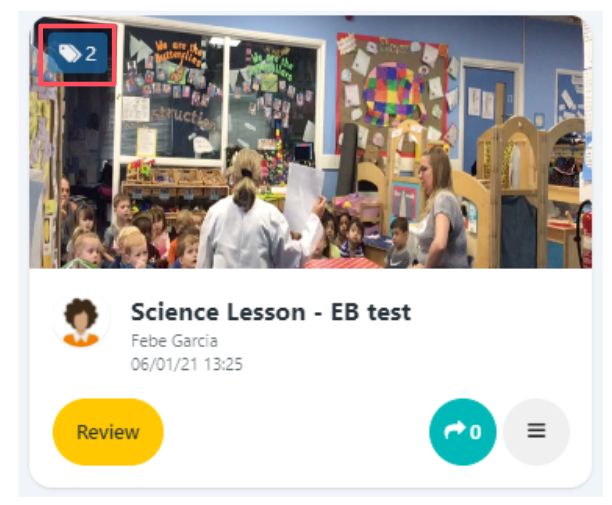This screenshot has height=505, width=612.
Task: Click the tag count number 2
Action: click(x=91, y=54)
